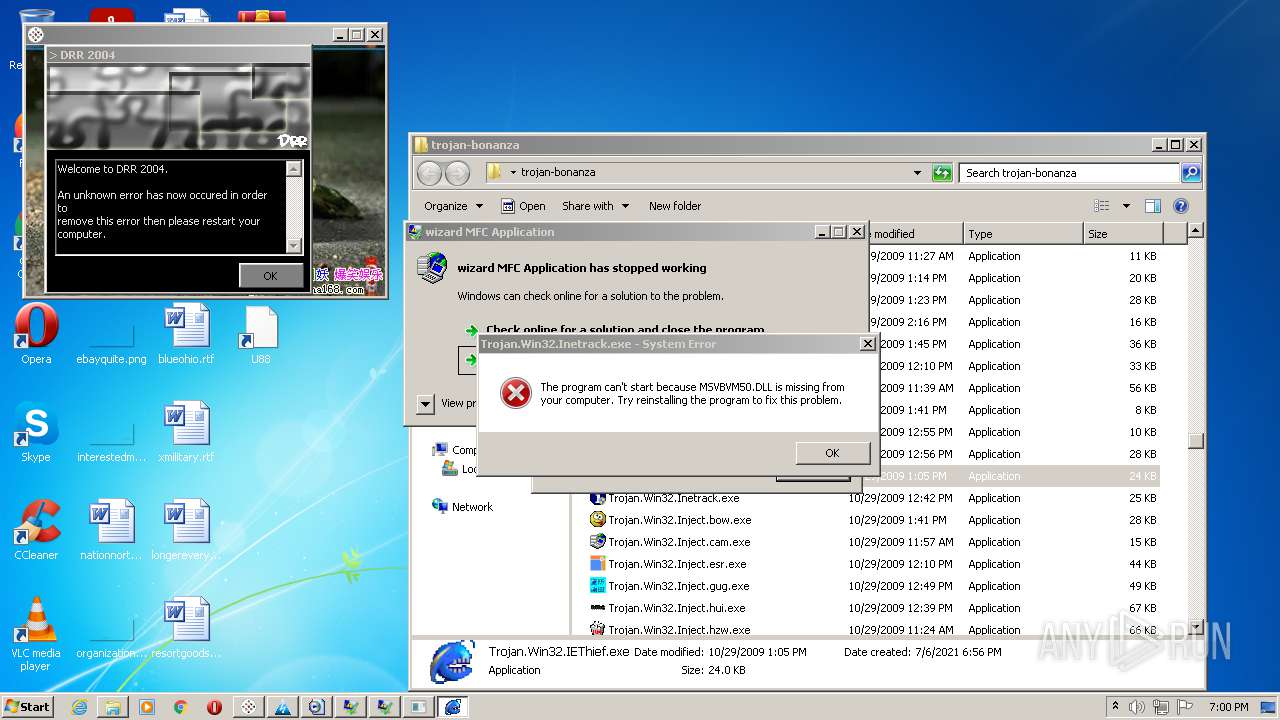
Task: Select Network in the navigation pane
Action: (x=463, y=507)
